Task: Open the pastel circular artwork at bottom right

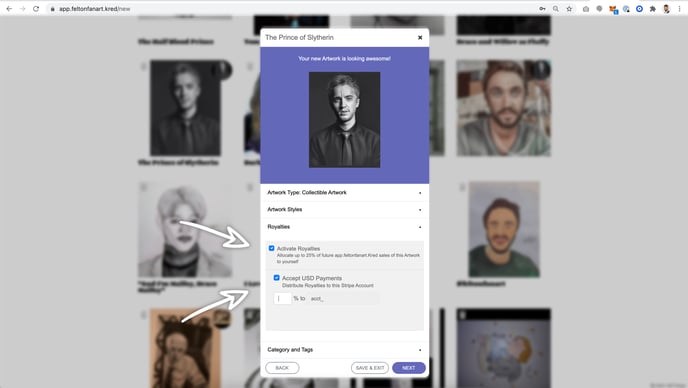Action: click(x=504, y=348)
